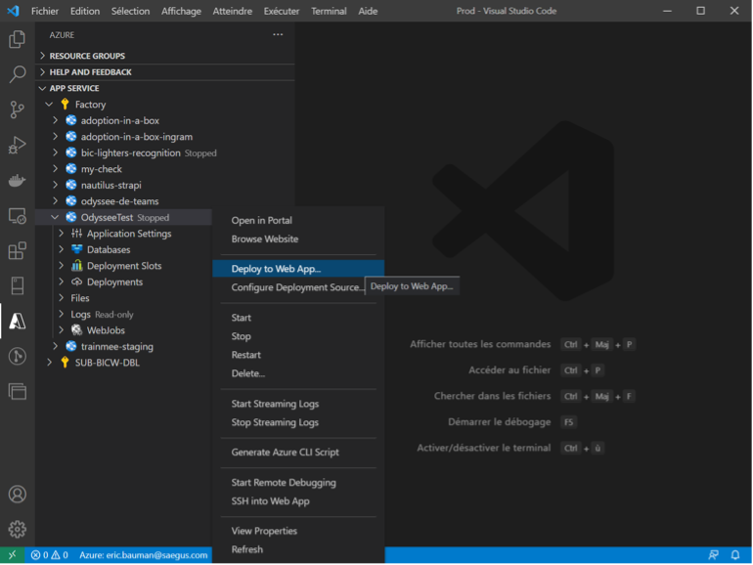This screenshot has height=565, width=753.
Task: Click the OdysseeTest web app icon
Action: click(71, 217)
